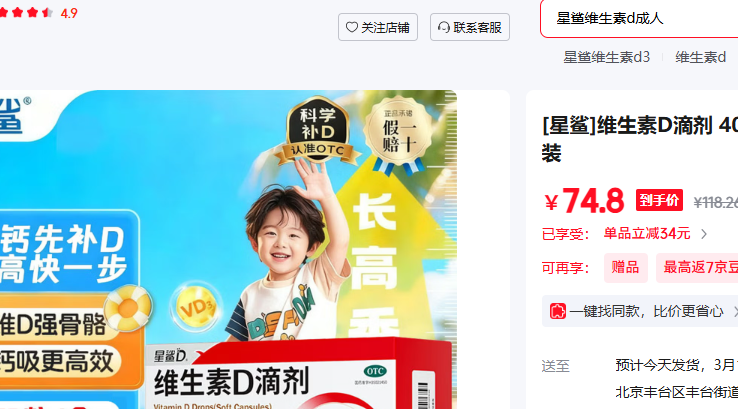
Task: Click the heart icon to follow the store
Action: pos(352,27)
